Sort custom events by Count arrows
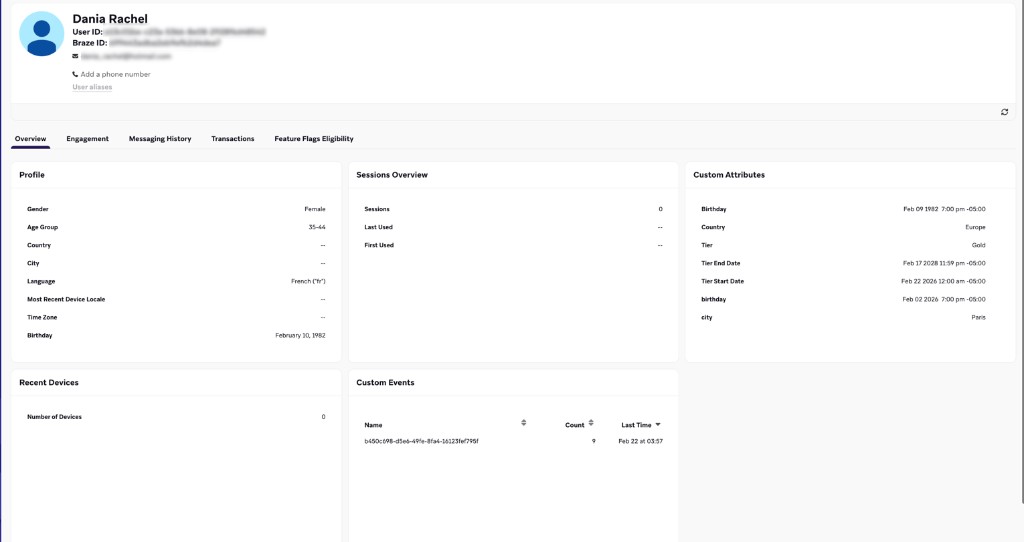The height and width of the screenshot is (542, 1024). [591, 423]
